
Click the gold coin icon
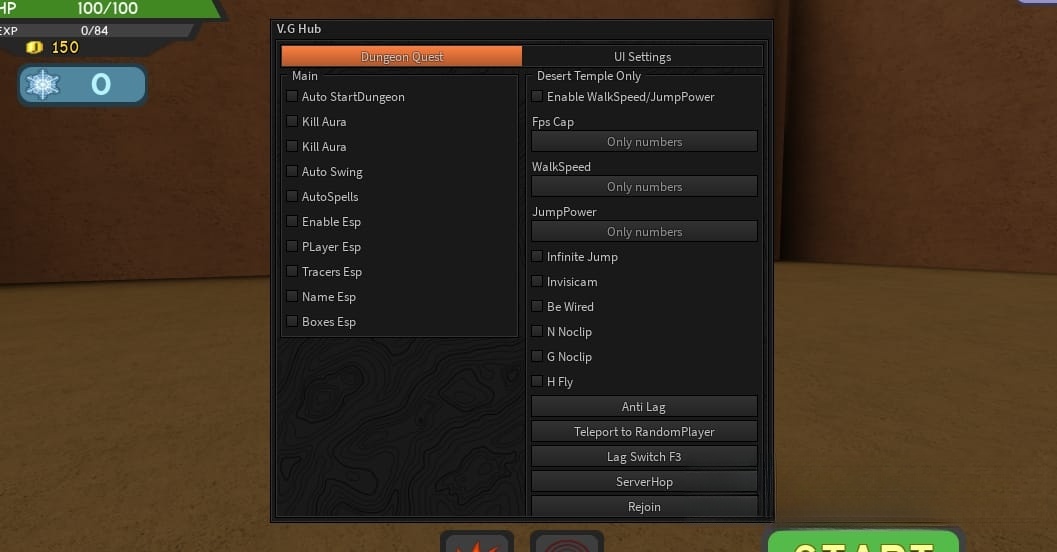click(34, 47)
